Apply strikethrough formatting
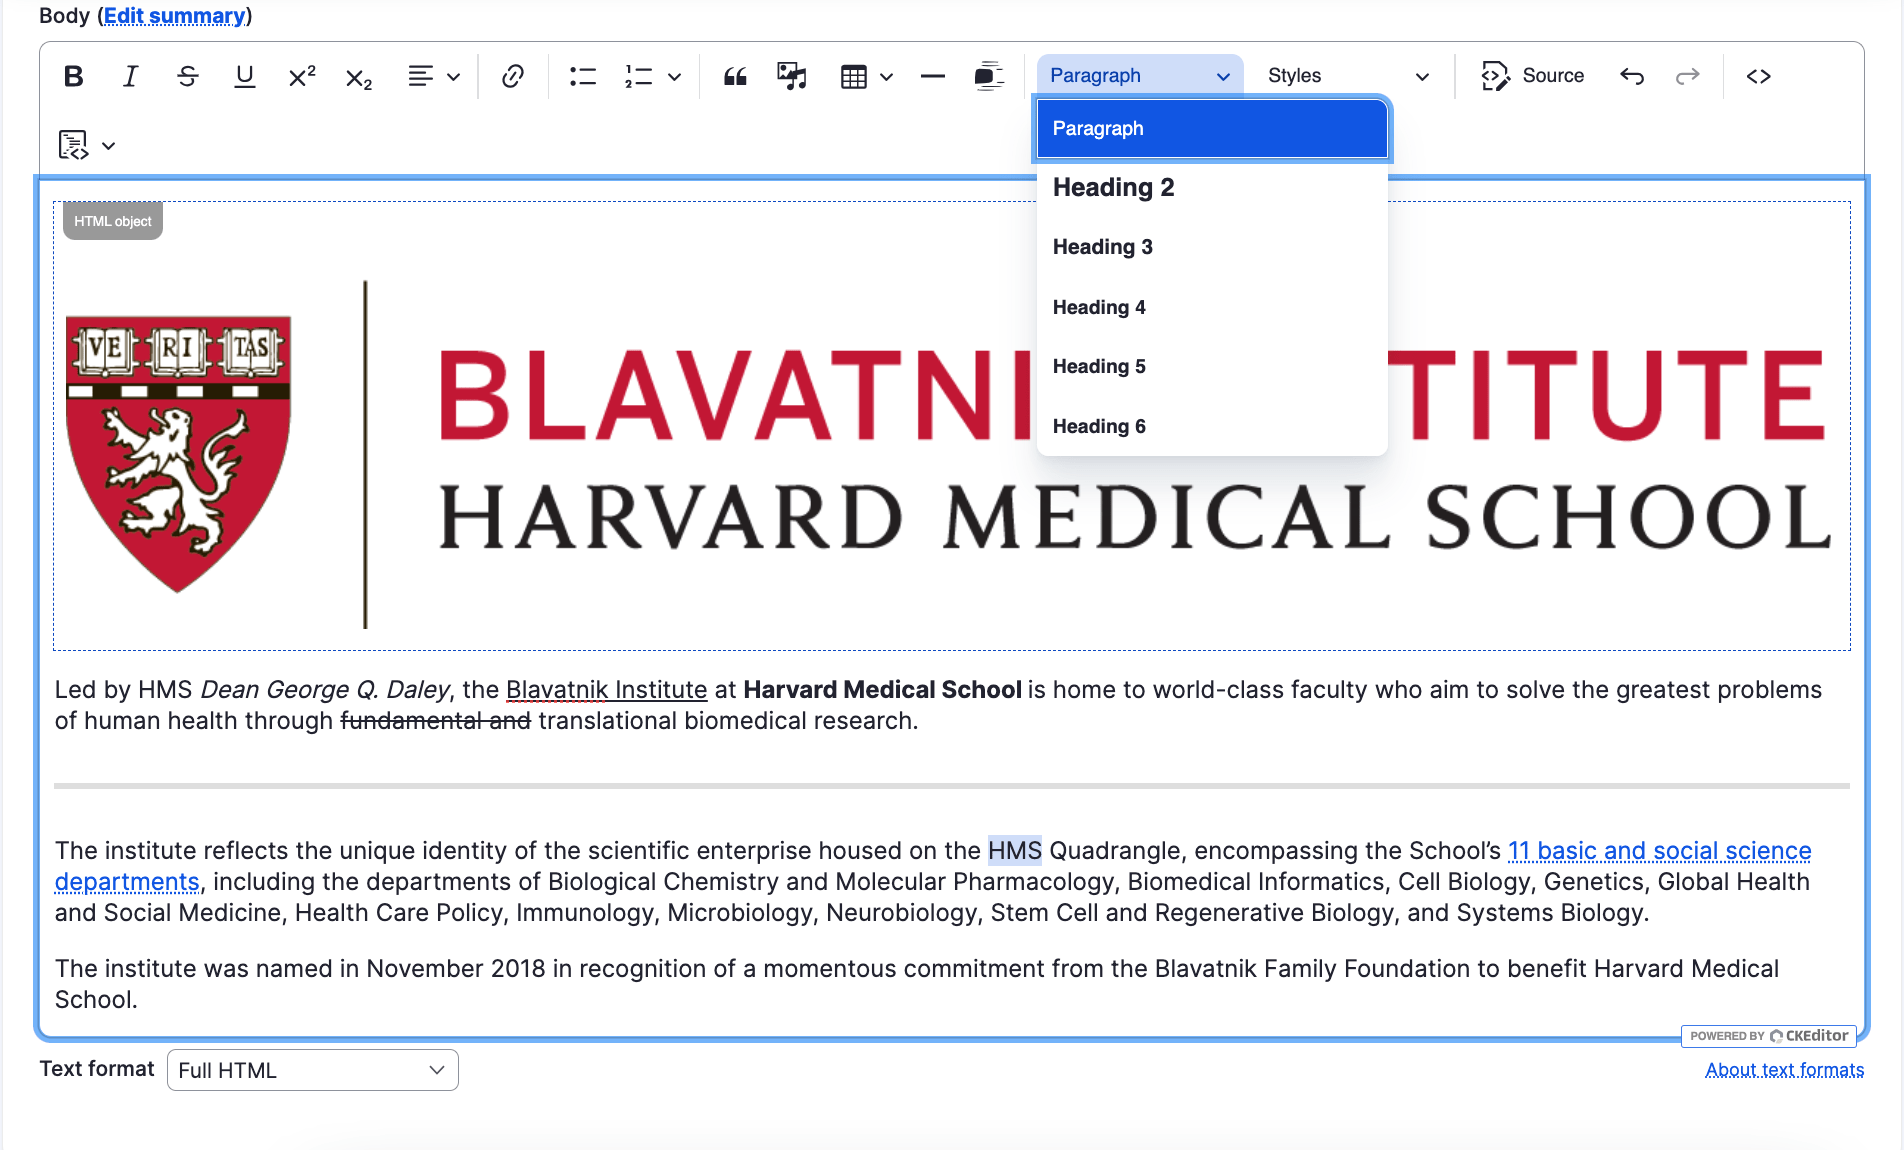Viewport: 1904px width, 1150px height. point(187,76)
